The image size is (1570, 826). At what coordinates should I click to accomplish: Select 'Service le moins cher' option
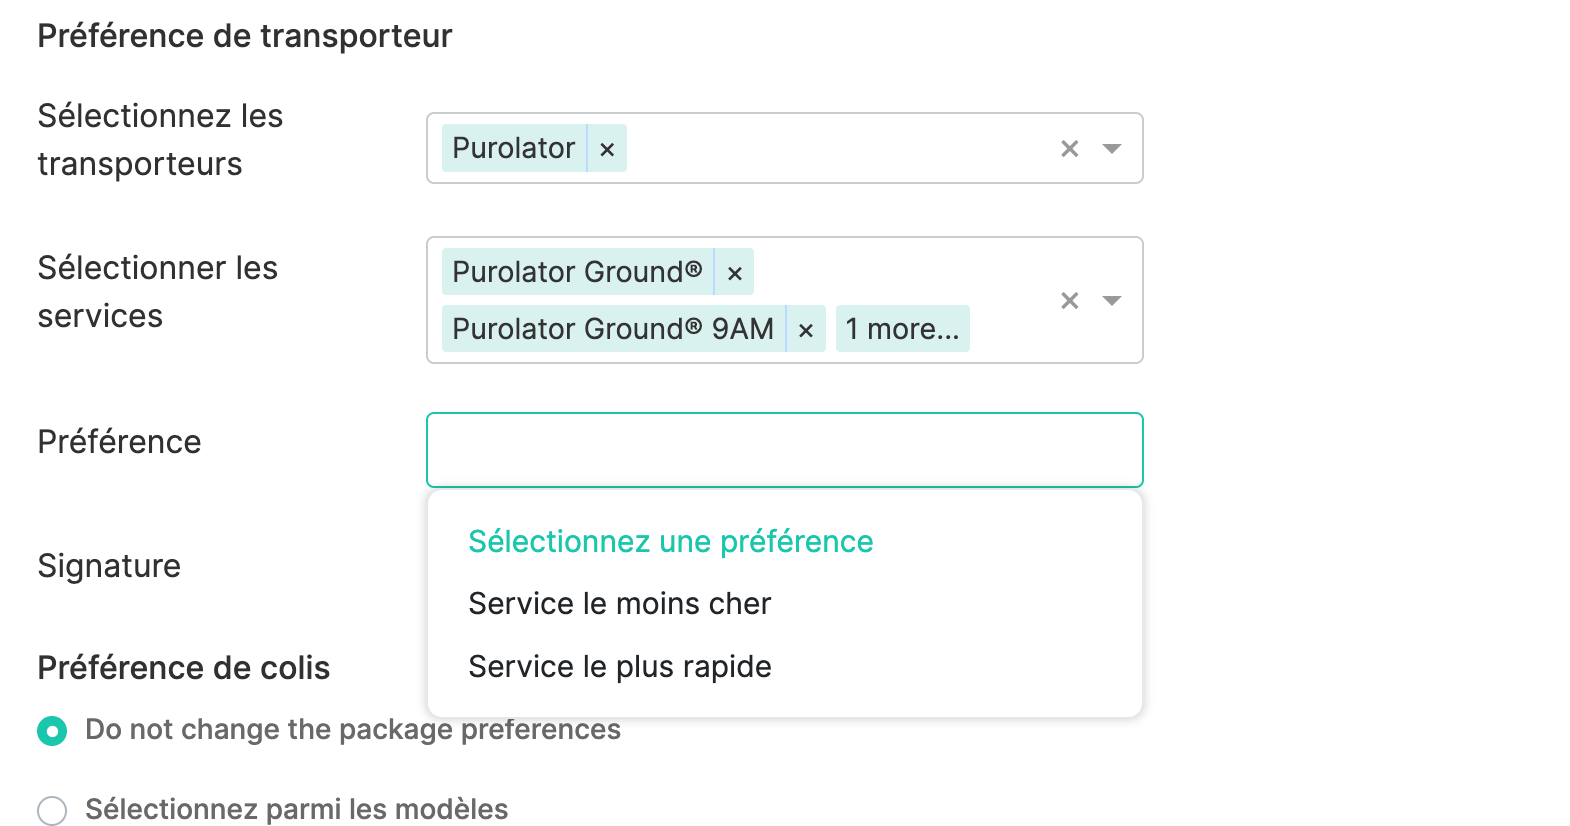pos(619,604)
